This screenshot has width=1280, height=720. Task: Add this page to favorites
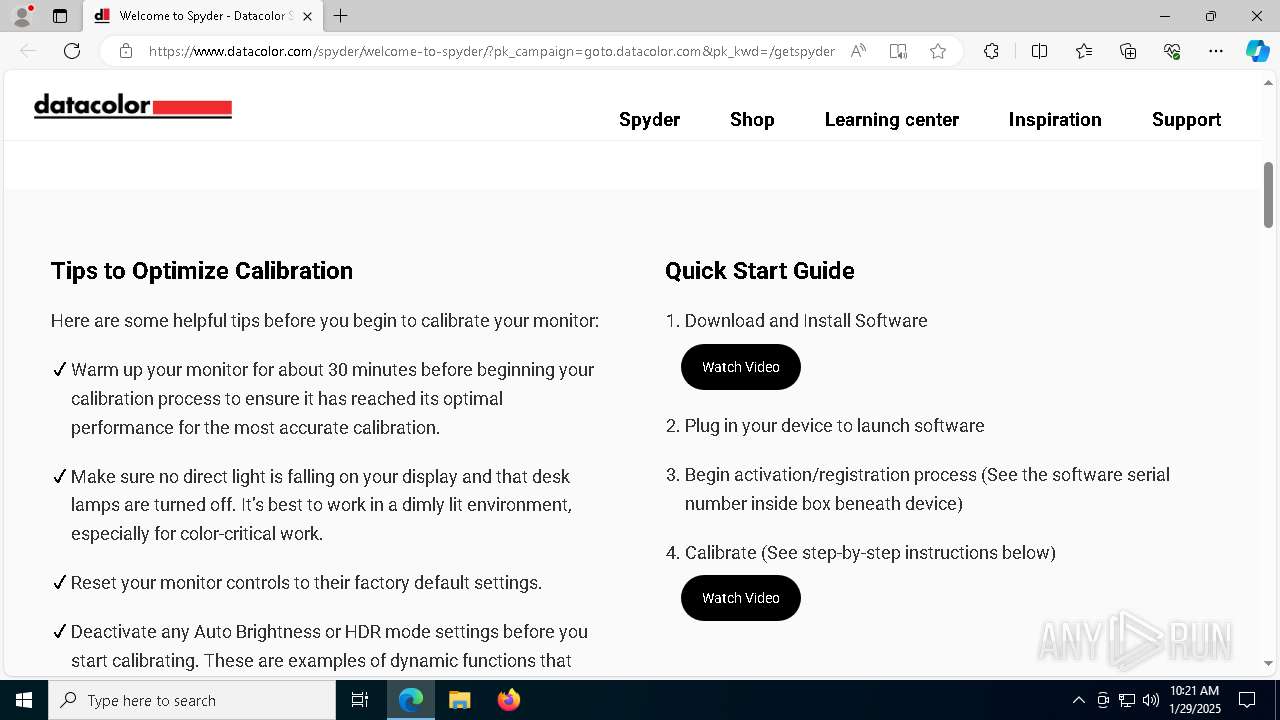pos(938,51)
